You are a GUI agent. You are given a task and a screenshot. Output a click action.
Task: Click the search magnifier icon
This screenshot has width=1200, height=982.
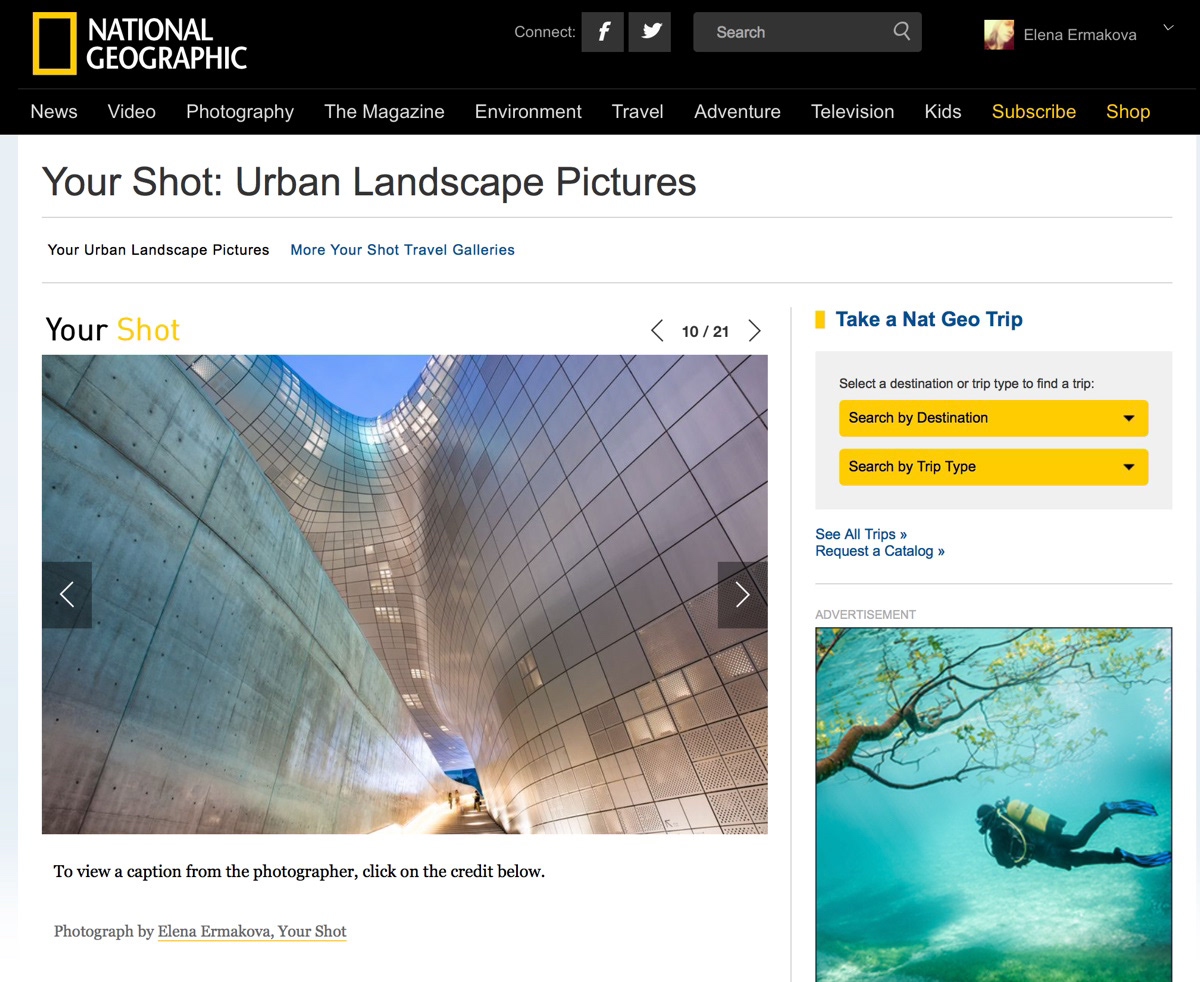click(902, 31)
